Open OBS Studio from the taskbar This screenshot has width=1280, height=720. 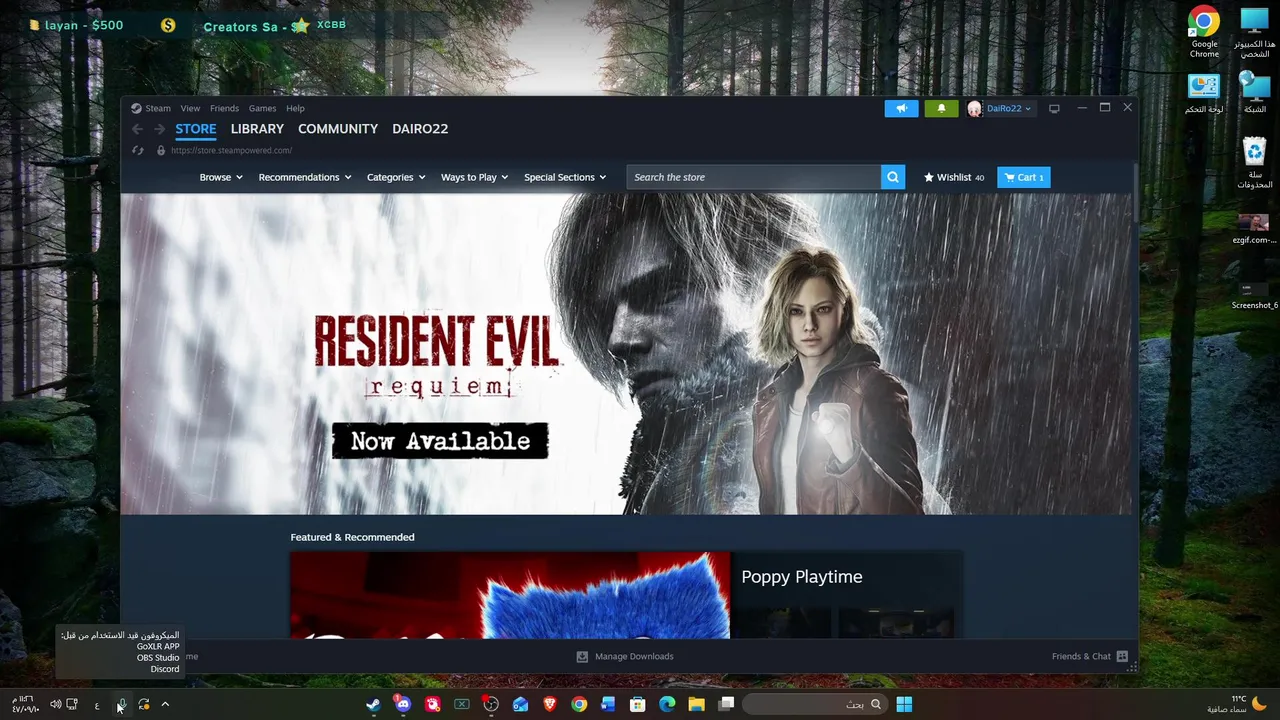pos(491,704)
